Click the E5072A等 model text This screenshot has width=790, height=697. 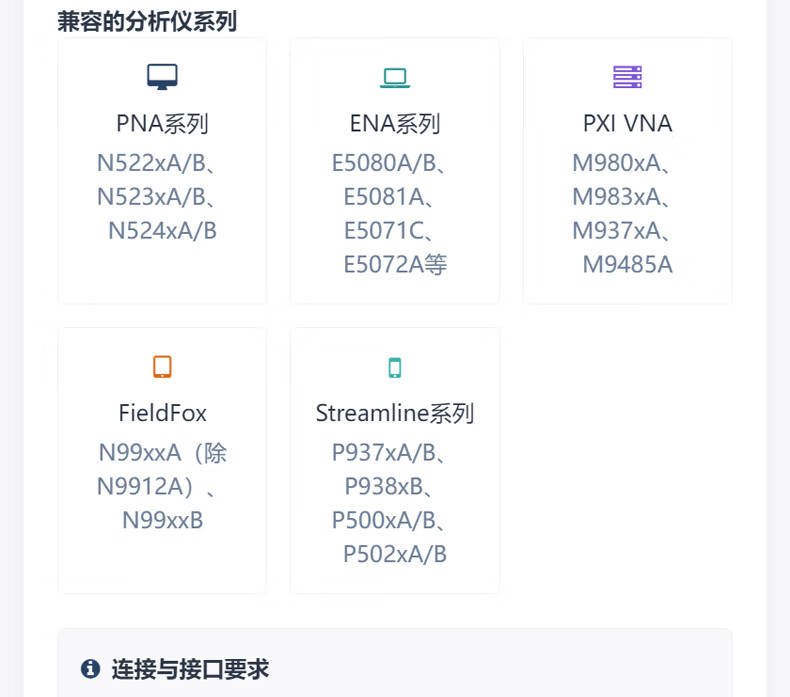click(x=395, y=265)
